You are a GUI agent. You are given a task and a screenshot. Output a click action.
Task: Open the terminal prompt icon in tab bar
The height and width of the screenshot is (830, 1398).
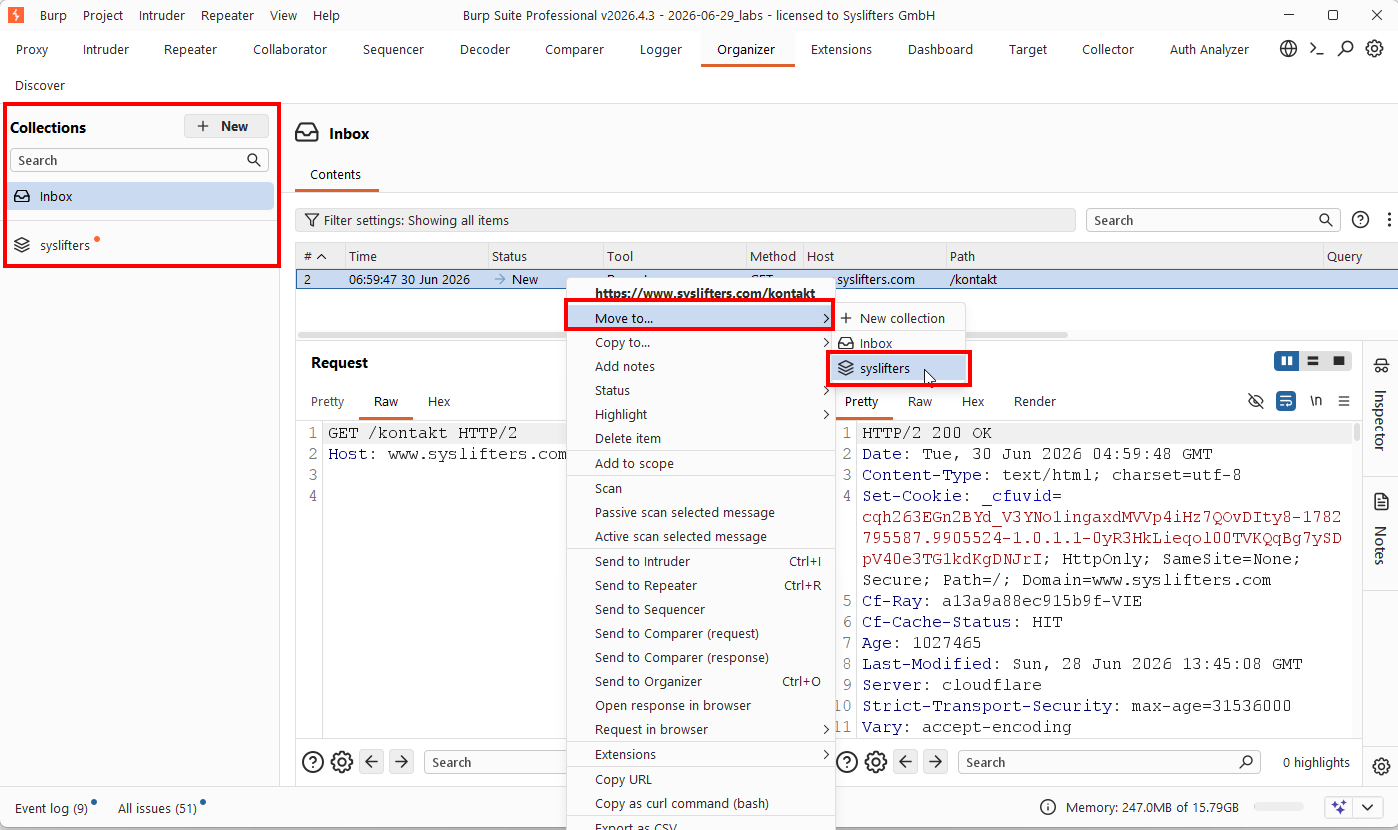(1317, 49)
